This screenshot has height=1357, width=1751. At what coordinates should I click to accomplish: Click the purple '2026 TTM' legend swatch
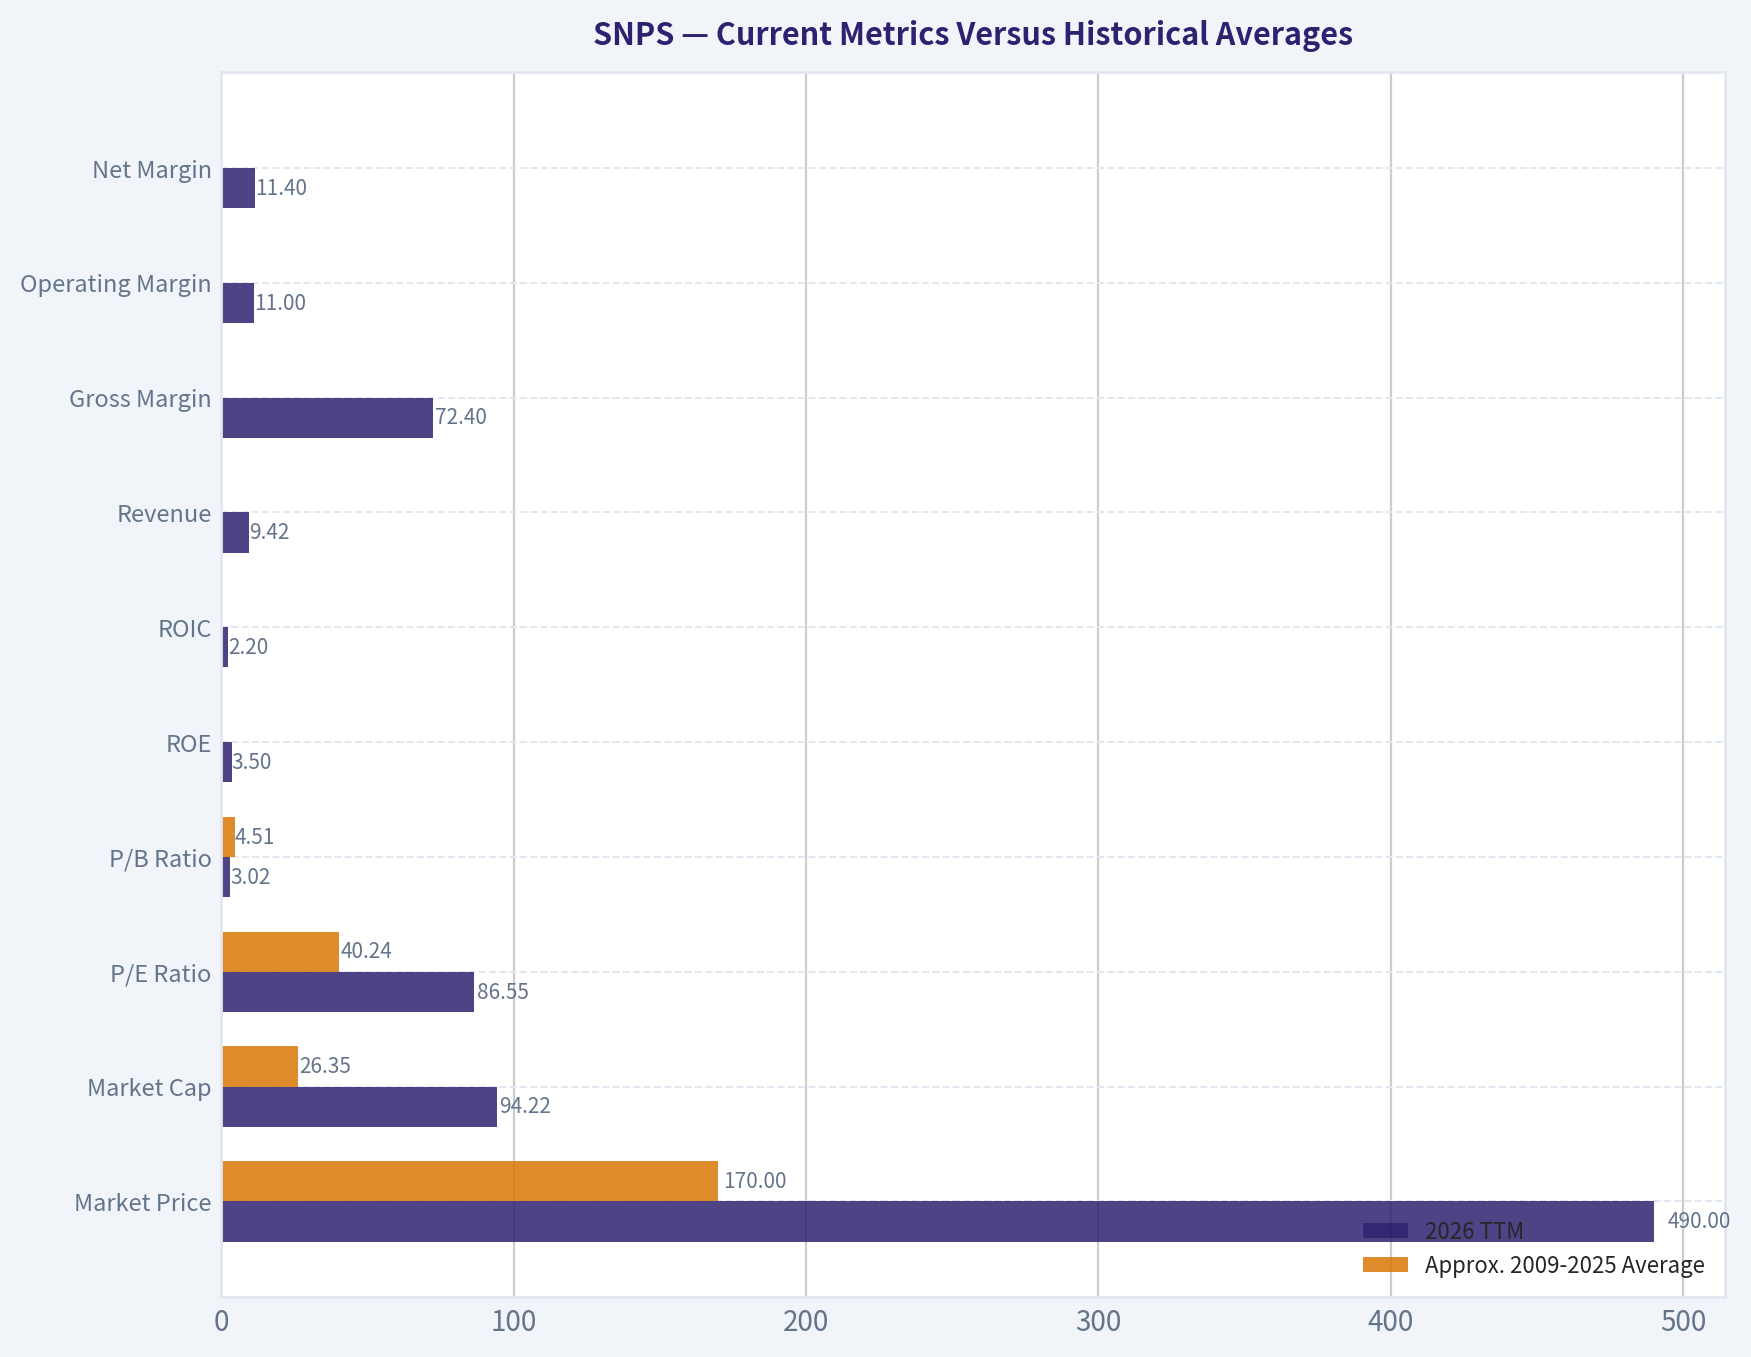[1385, 1230]
